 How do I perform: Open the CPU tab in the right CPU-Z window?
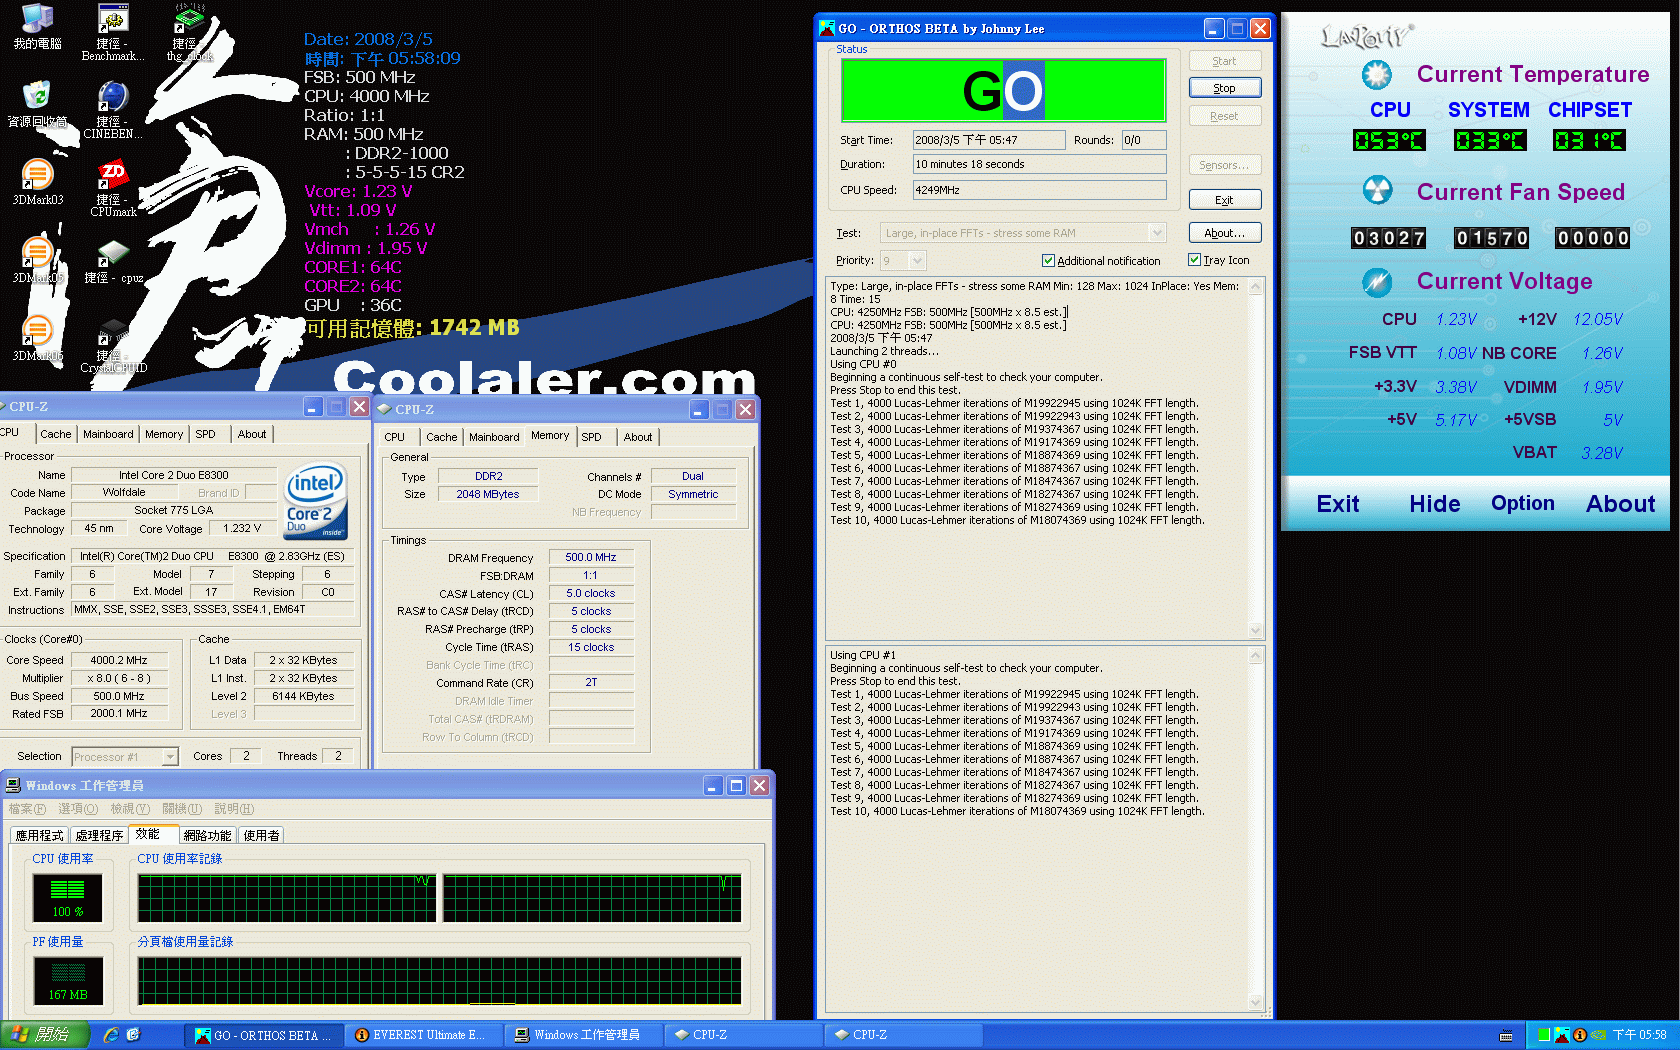[395, 437]
